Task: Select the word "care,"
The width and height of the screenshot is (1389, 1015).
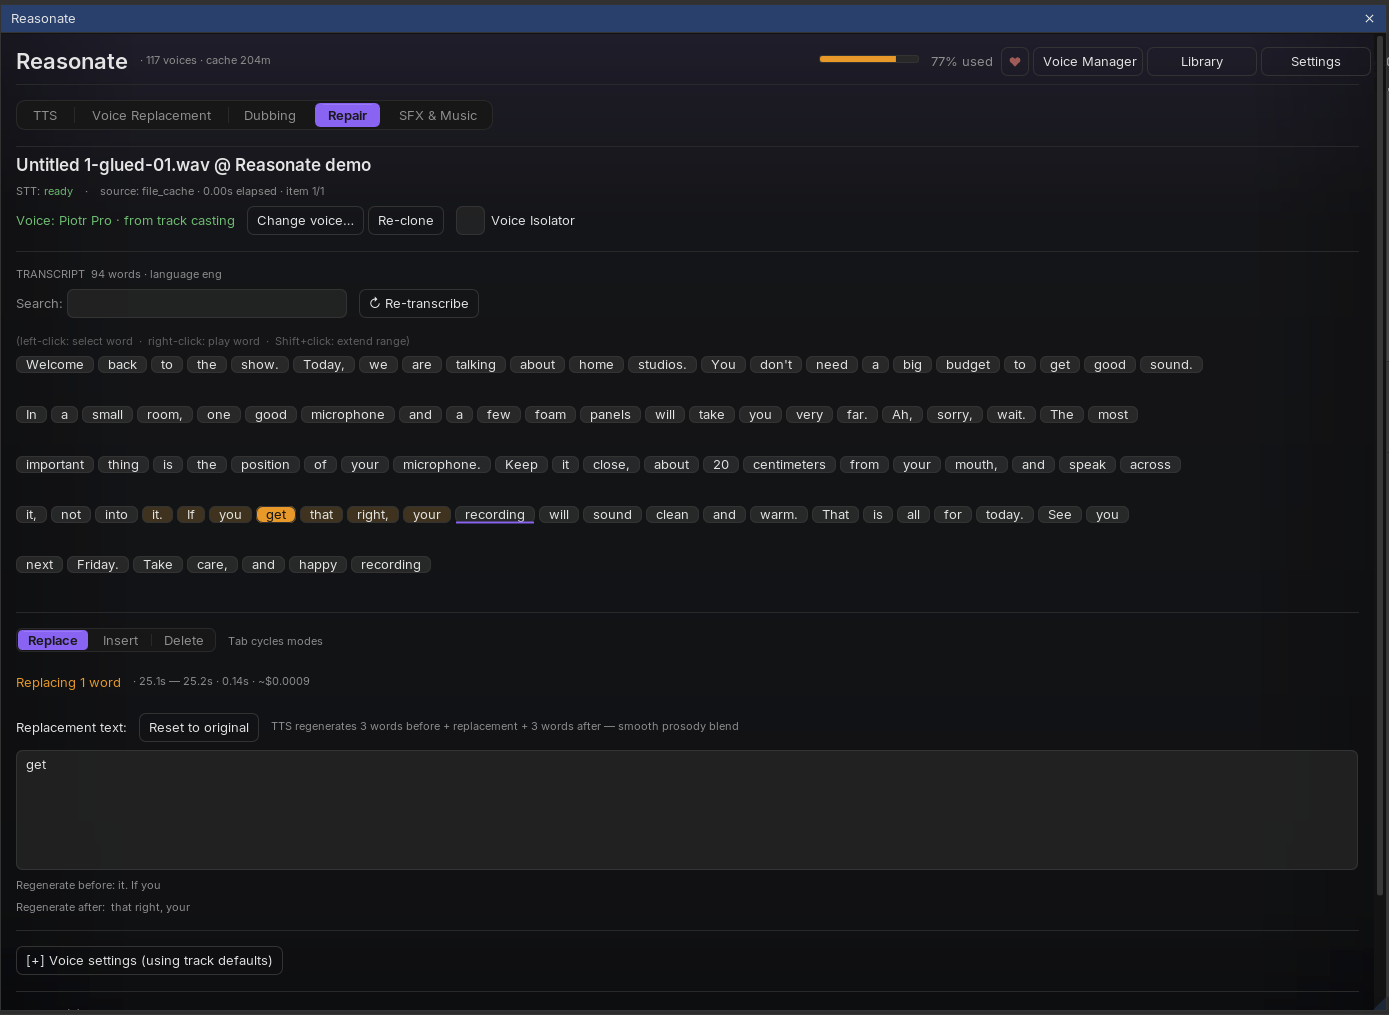Action: (212, 565)
